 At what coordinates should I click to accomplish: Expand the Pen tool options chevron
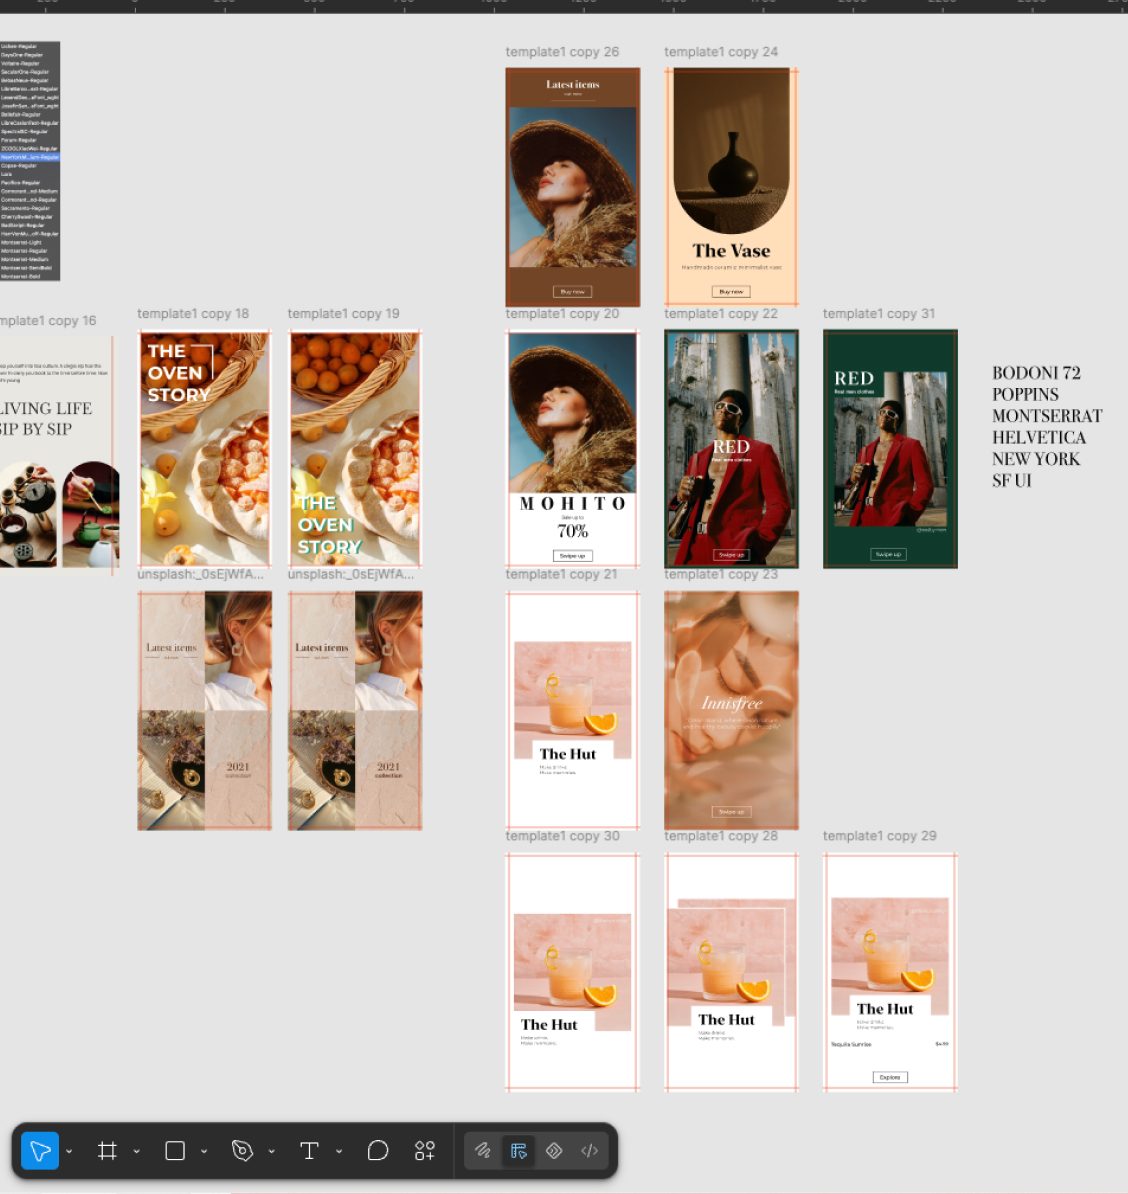point(271,1151)
